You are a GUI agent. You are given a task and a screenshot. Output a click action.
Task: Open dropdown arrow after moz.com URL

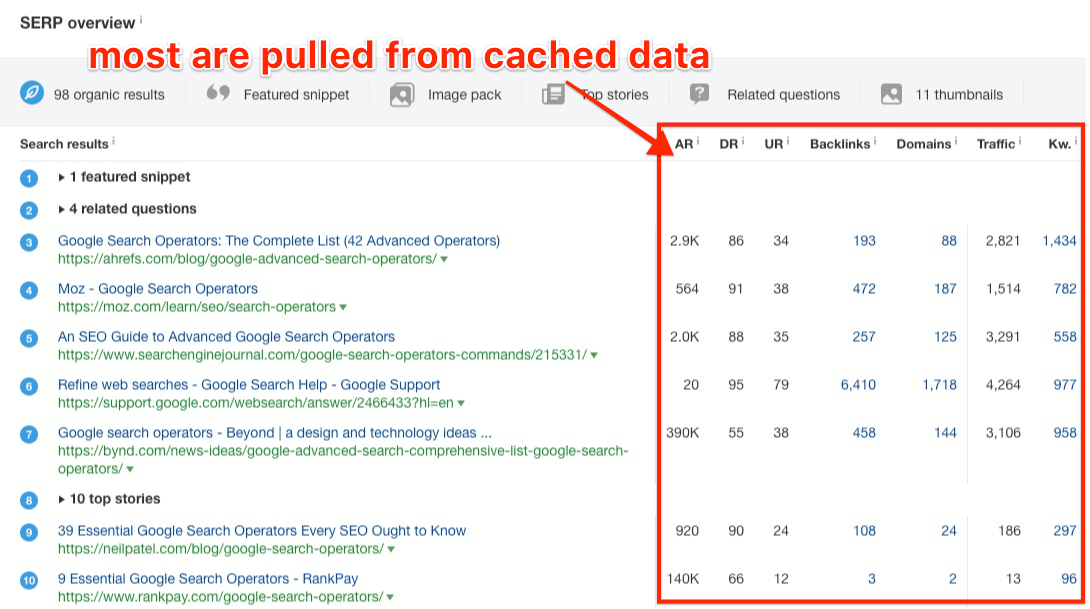343,308
